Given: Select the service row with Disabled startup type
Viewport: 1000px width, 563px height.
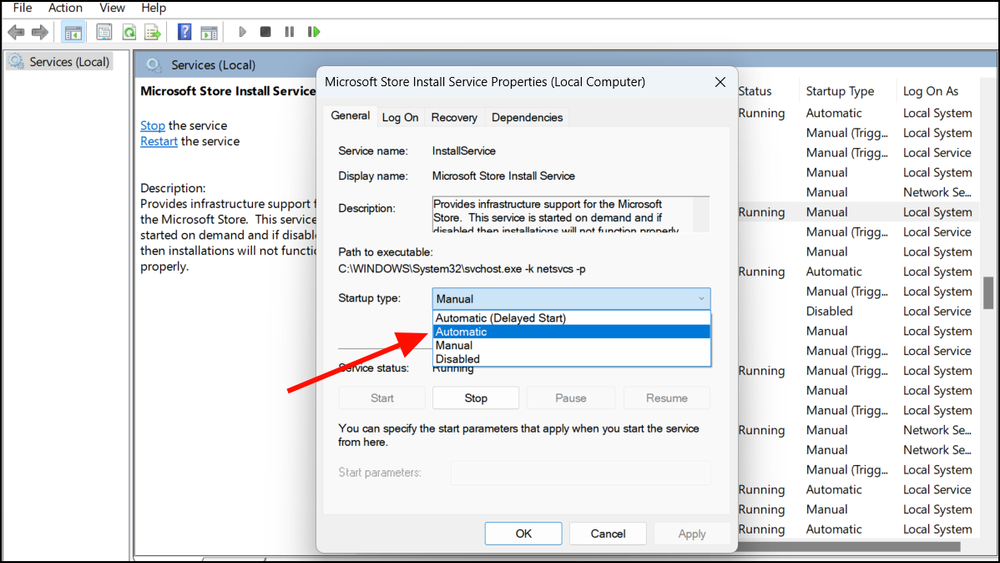Looking at the screenshot, I should [x=858, y=311].
